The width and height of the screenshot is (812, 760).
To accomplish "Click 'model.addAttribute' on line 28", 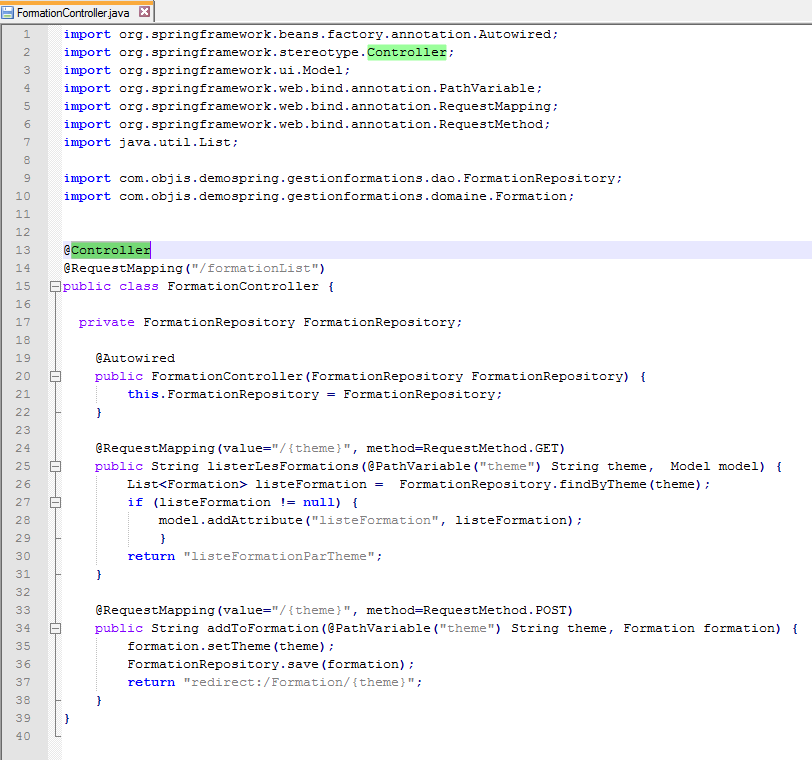I will coord(230,520).
